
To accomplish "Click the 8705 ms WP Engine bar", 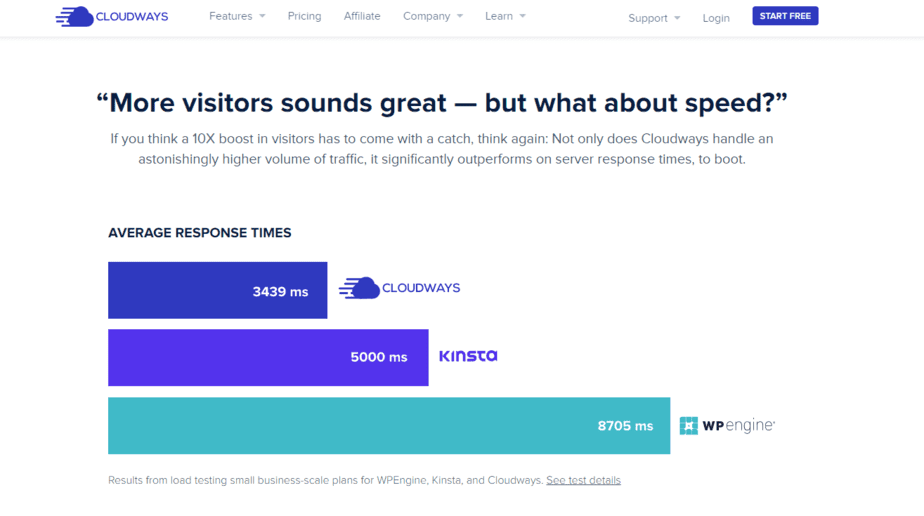I will (x=389, y=425).
